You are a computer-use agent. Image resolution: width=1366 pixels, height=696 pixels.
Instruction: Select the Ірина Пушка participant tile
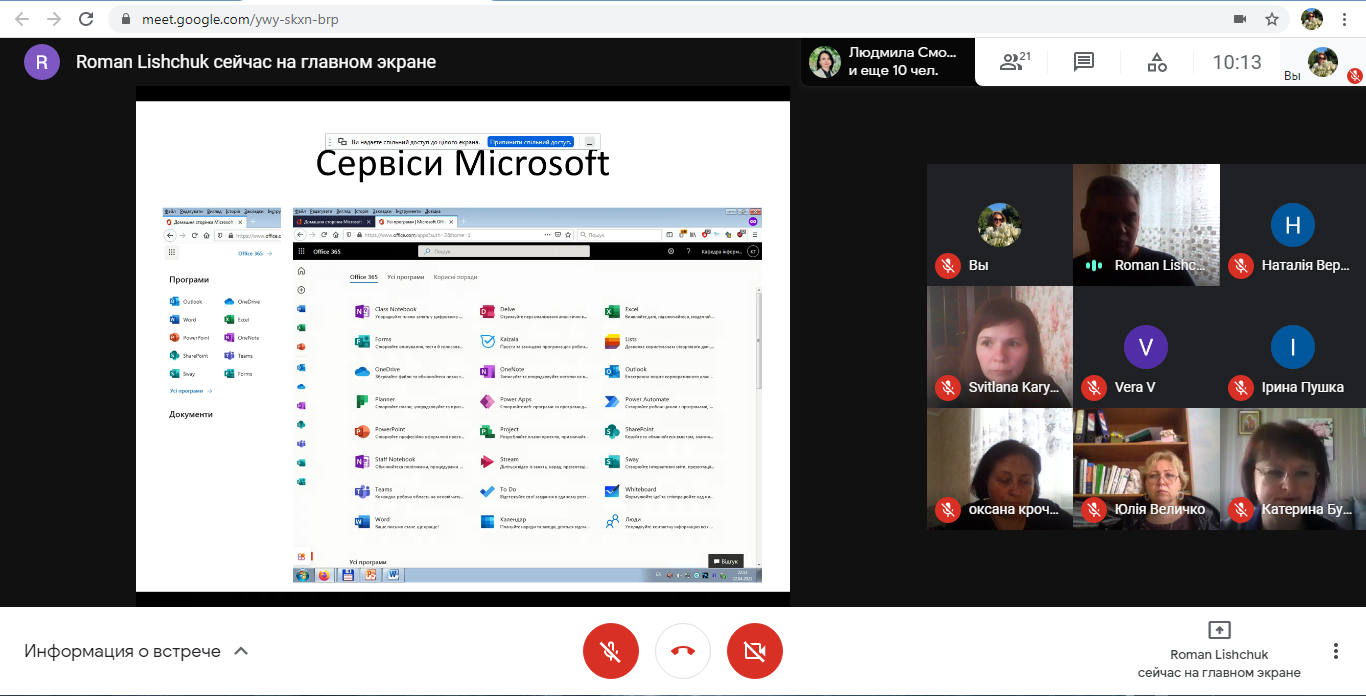[1293, 347]
